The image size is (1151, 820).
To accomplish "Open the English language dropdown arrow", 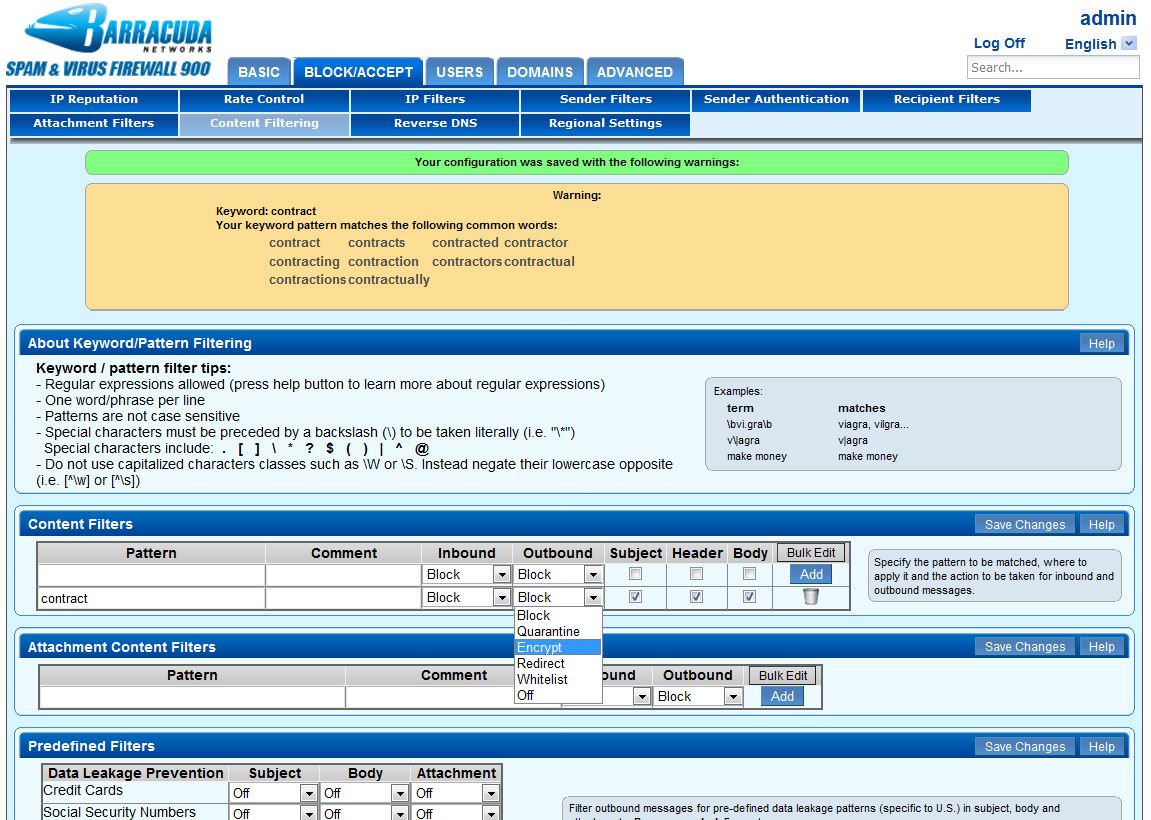I will click(x=1129, y=43).
